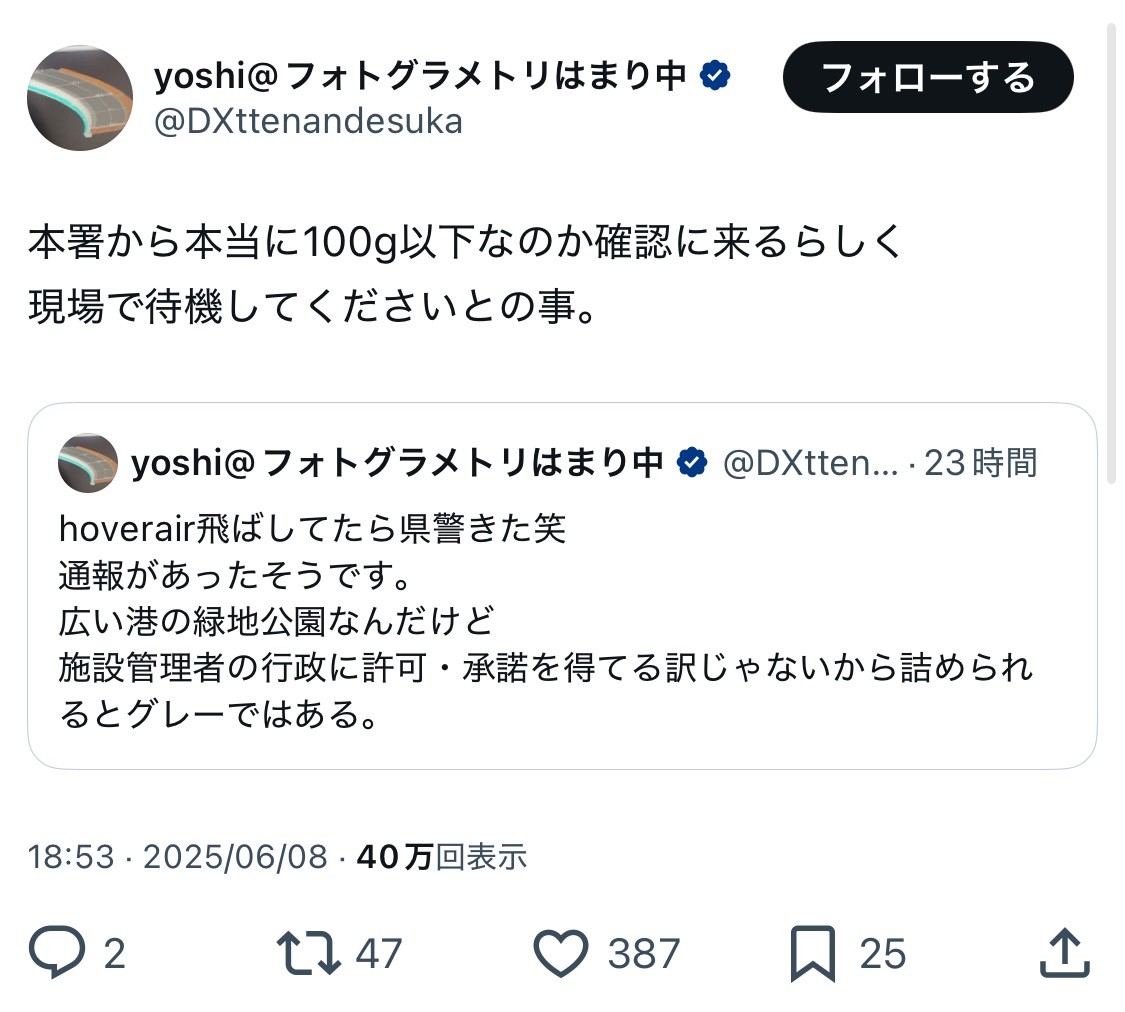Open the share upload icon

[x=1065, y=952]
